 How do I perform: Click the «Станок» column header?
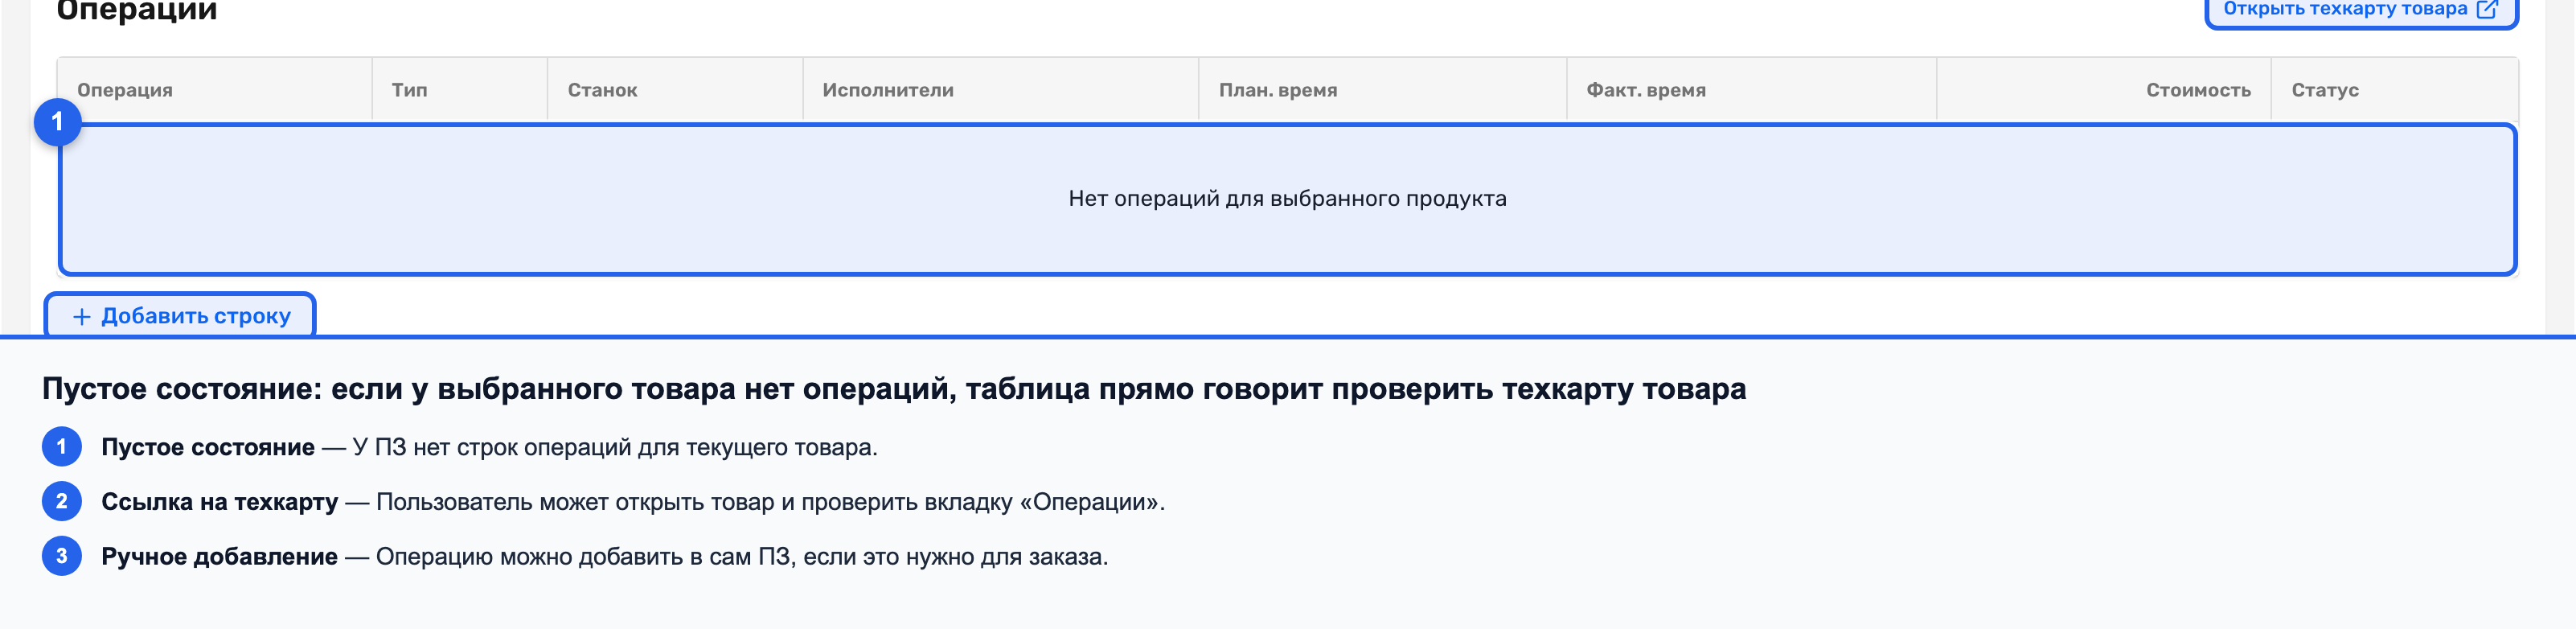pyautogui.click(x=602, y=90)
